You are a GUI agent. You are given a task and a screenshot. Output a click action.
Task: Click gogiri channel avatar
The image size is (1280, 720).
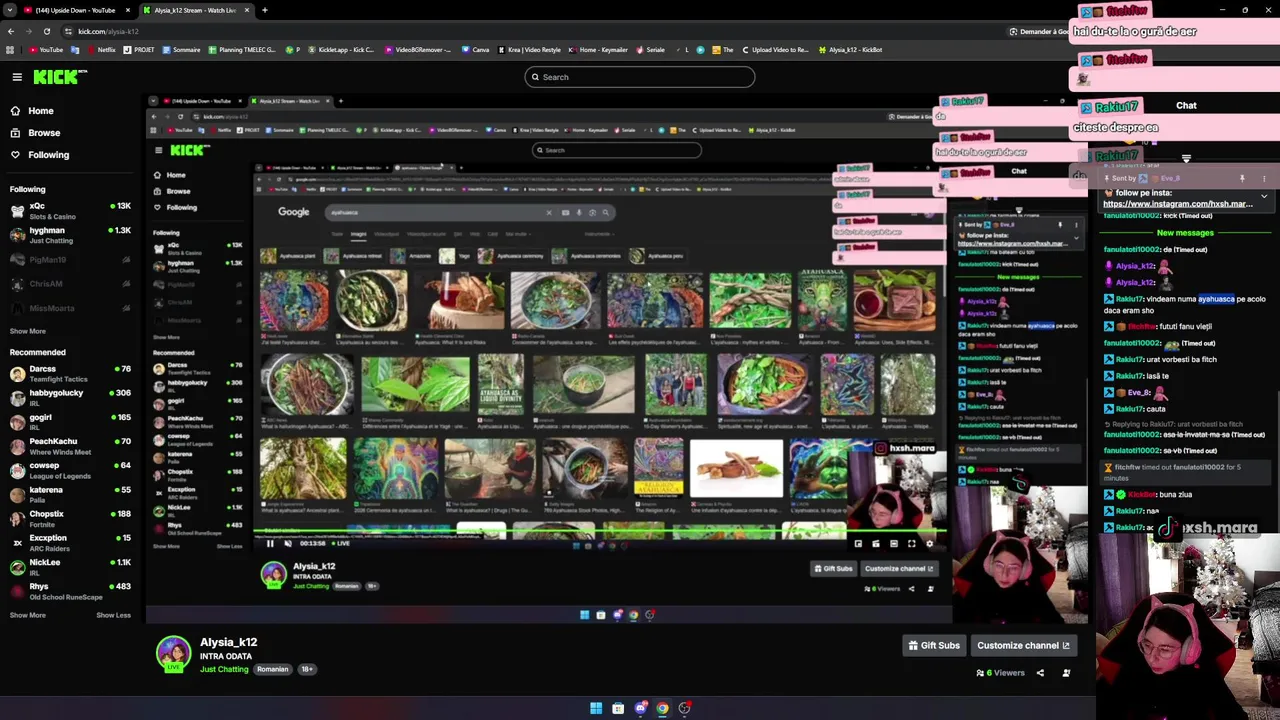click(17, 421)
